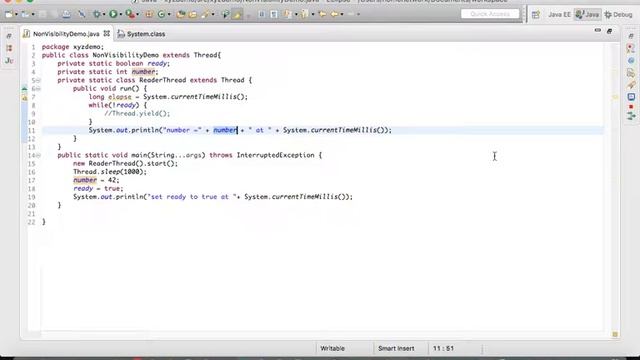The width and height of the screenshot is (640, 360).
Task: Switch to the Java EE perspective
Action: click(559, 14)
